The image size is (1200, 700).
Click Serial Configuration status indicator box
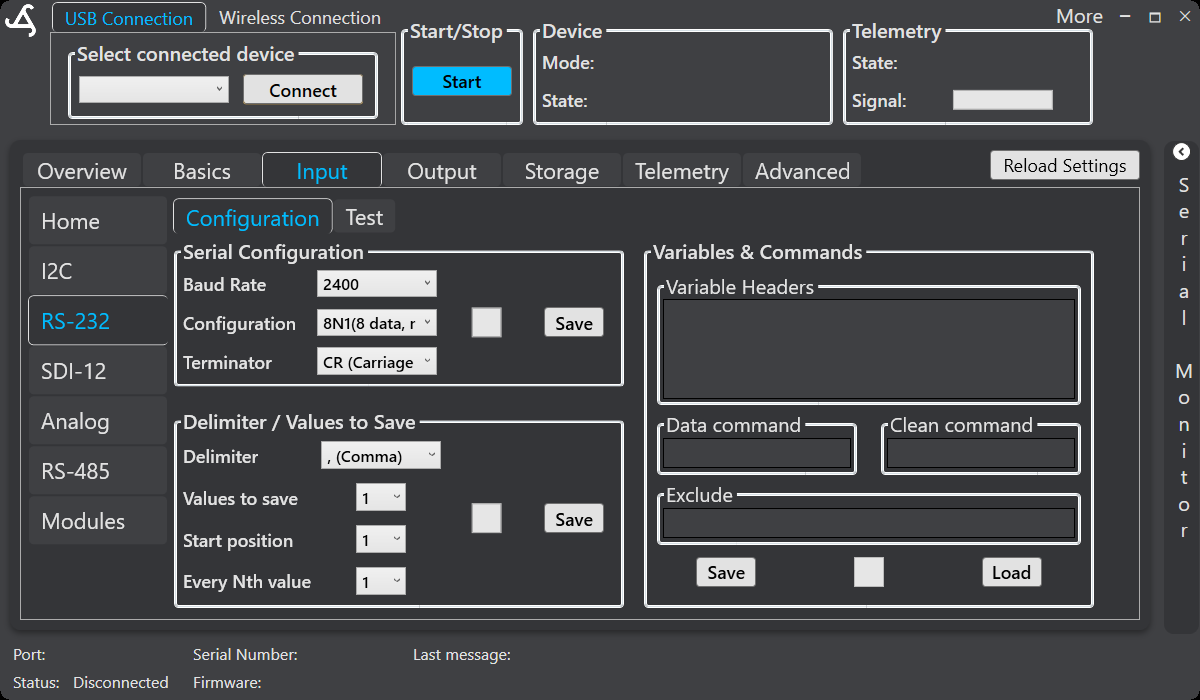(x=486, y=322)
